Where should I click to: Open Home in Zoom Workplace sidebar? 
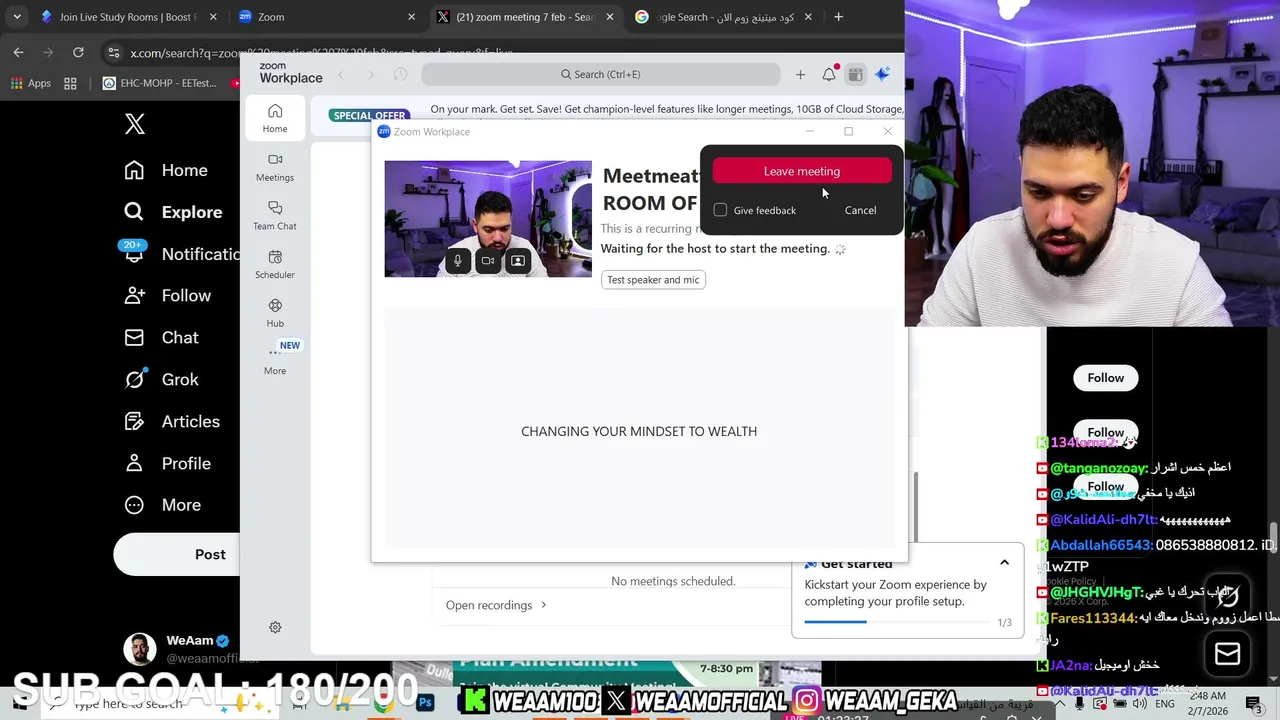pos(275,118)
